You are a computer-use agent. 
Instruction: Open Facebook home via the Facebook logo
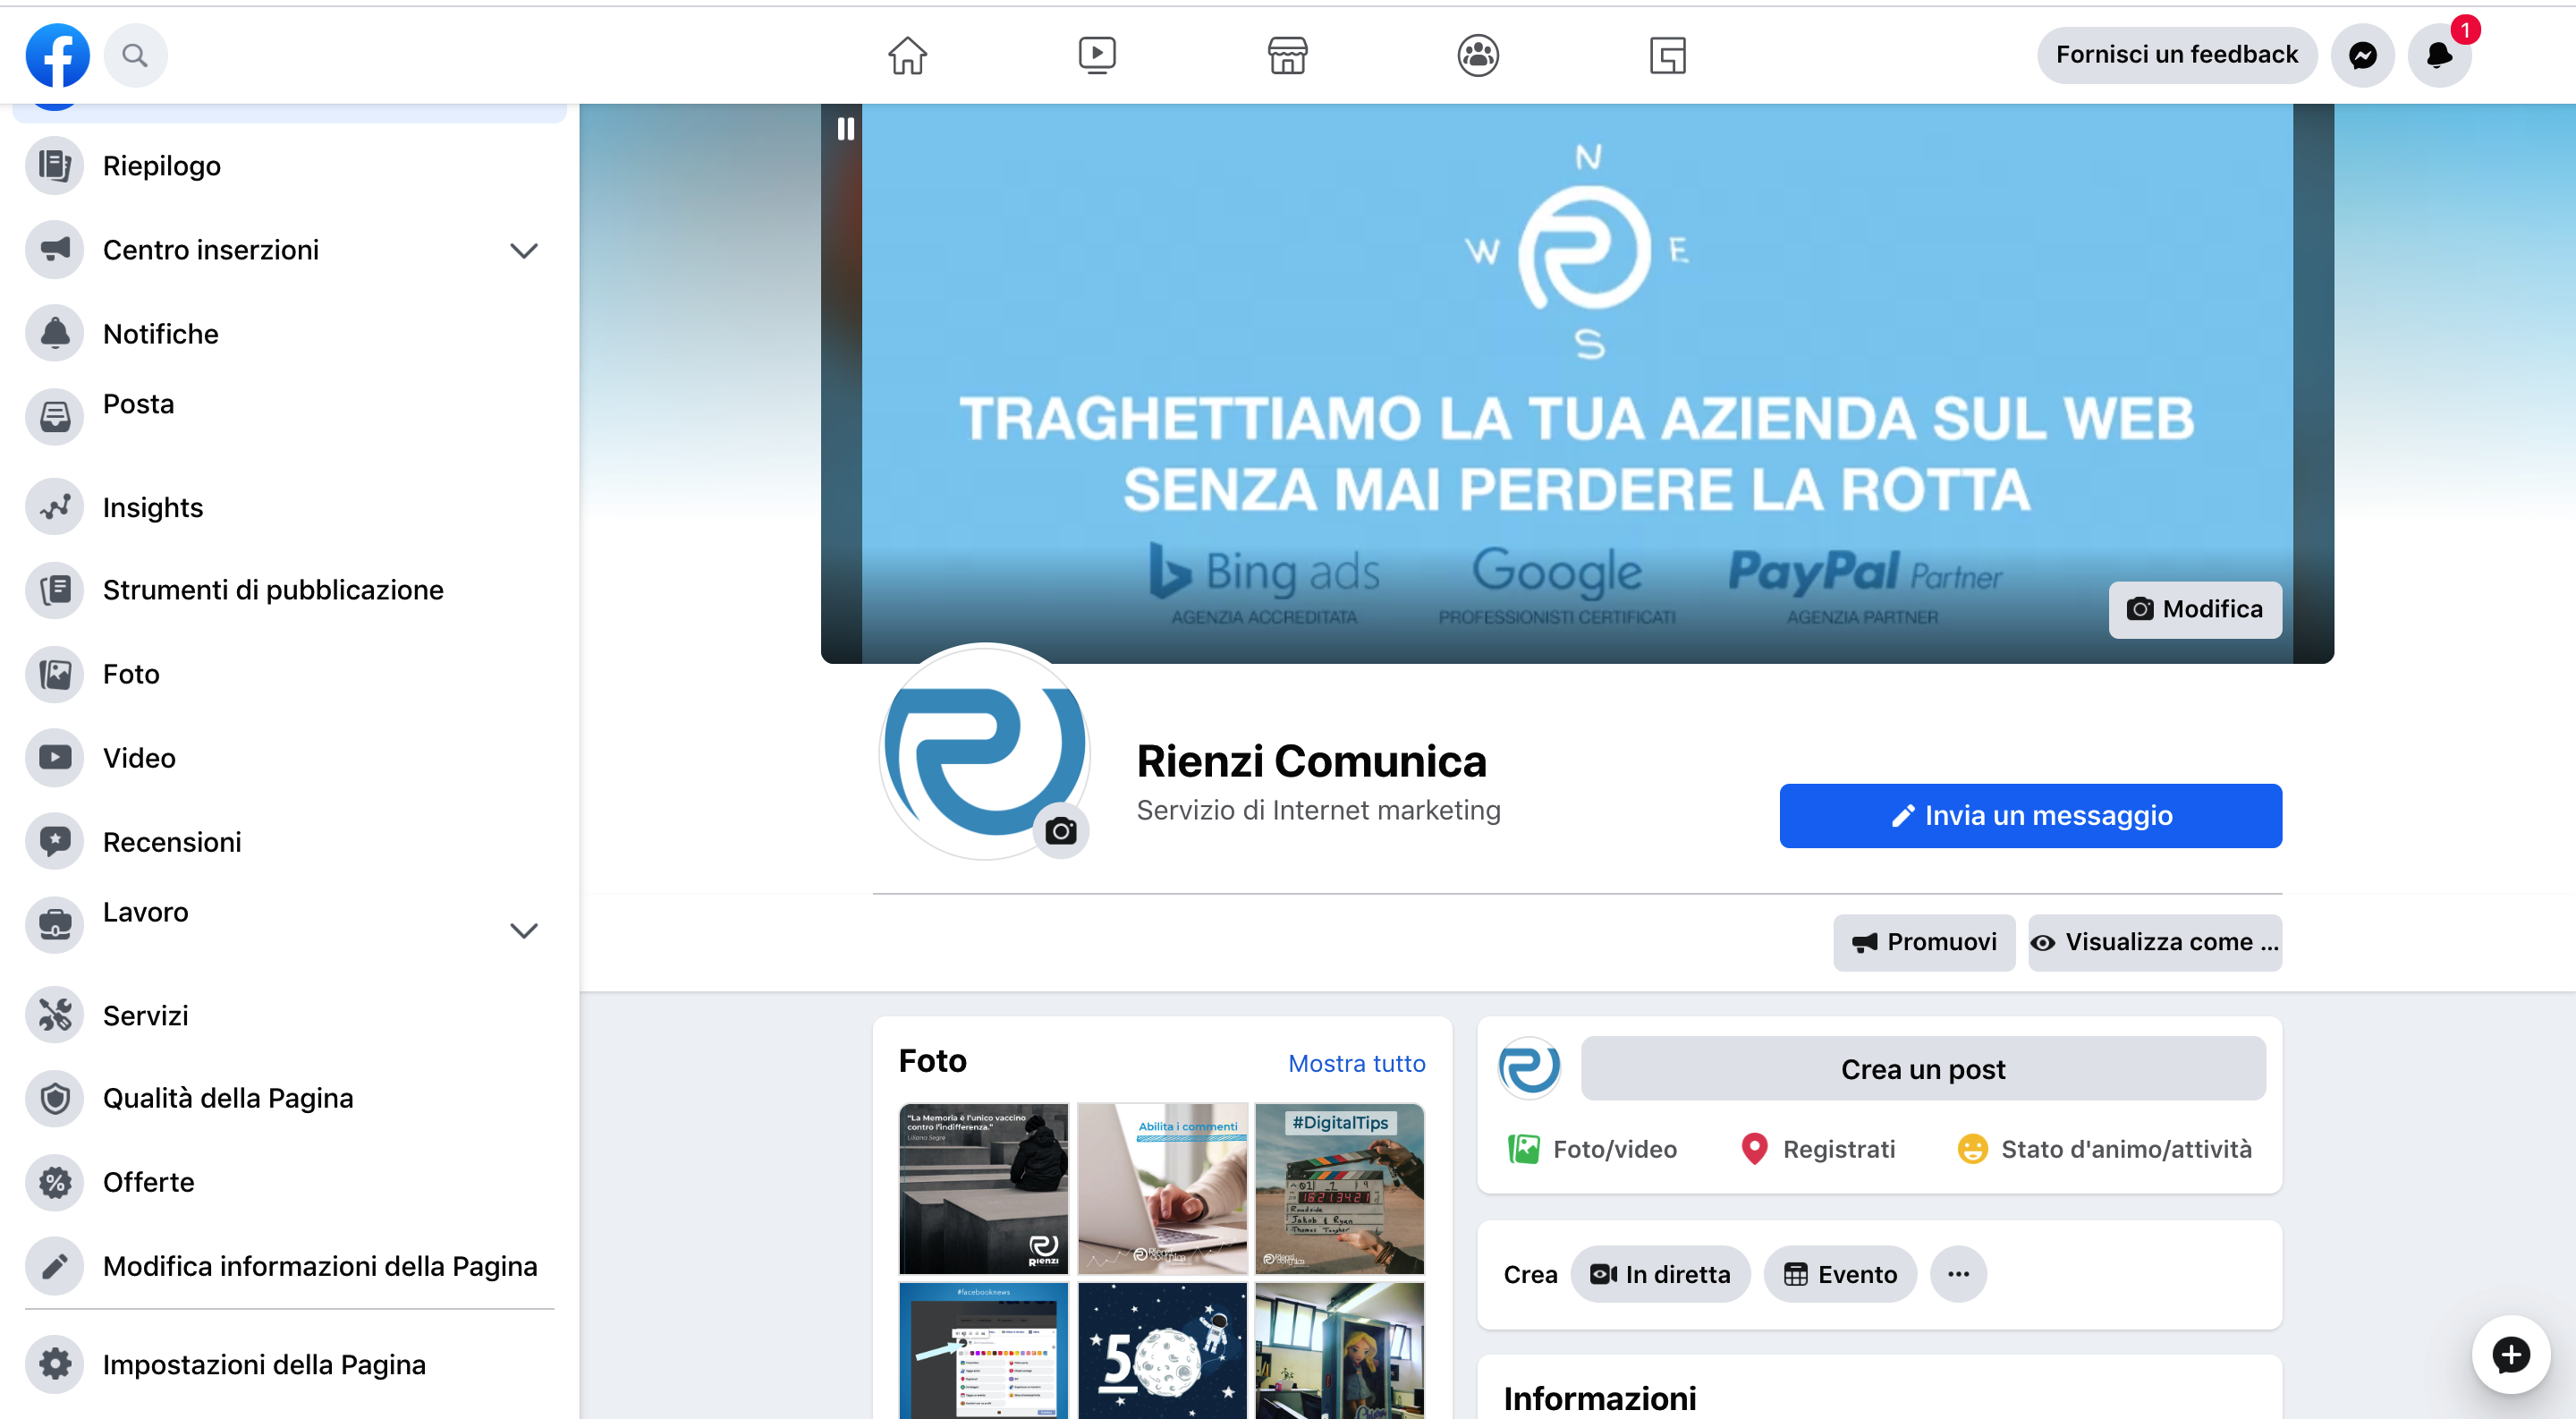pos(57,55)
